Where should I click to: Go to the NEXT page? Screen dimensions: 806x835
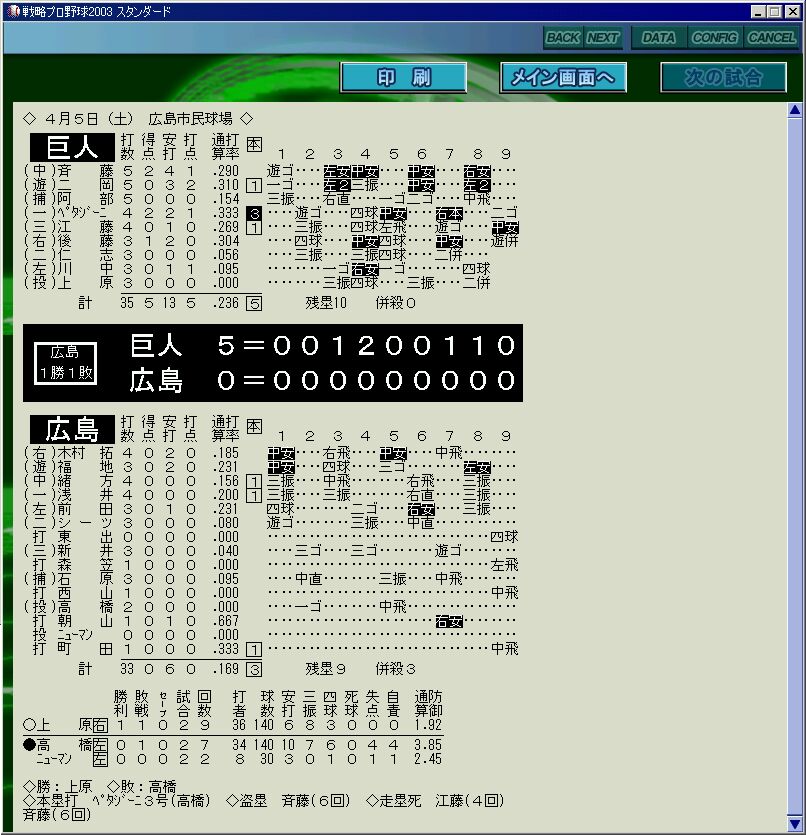coord(603,38)
